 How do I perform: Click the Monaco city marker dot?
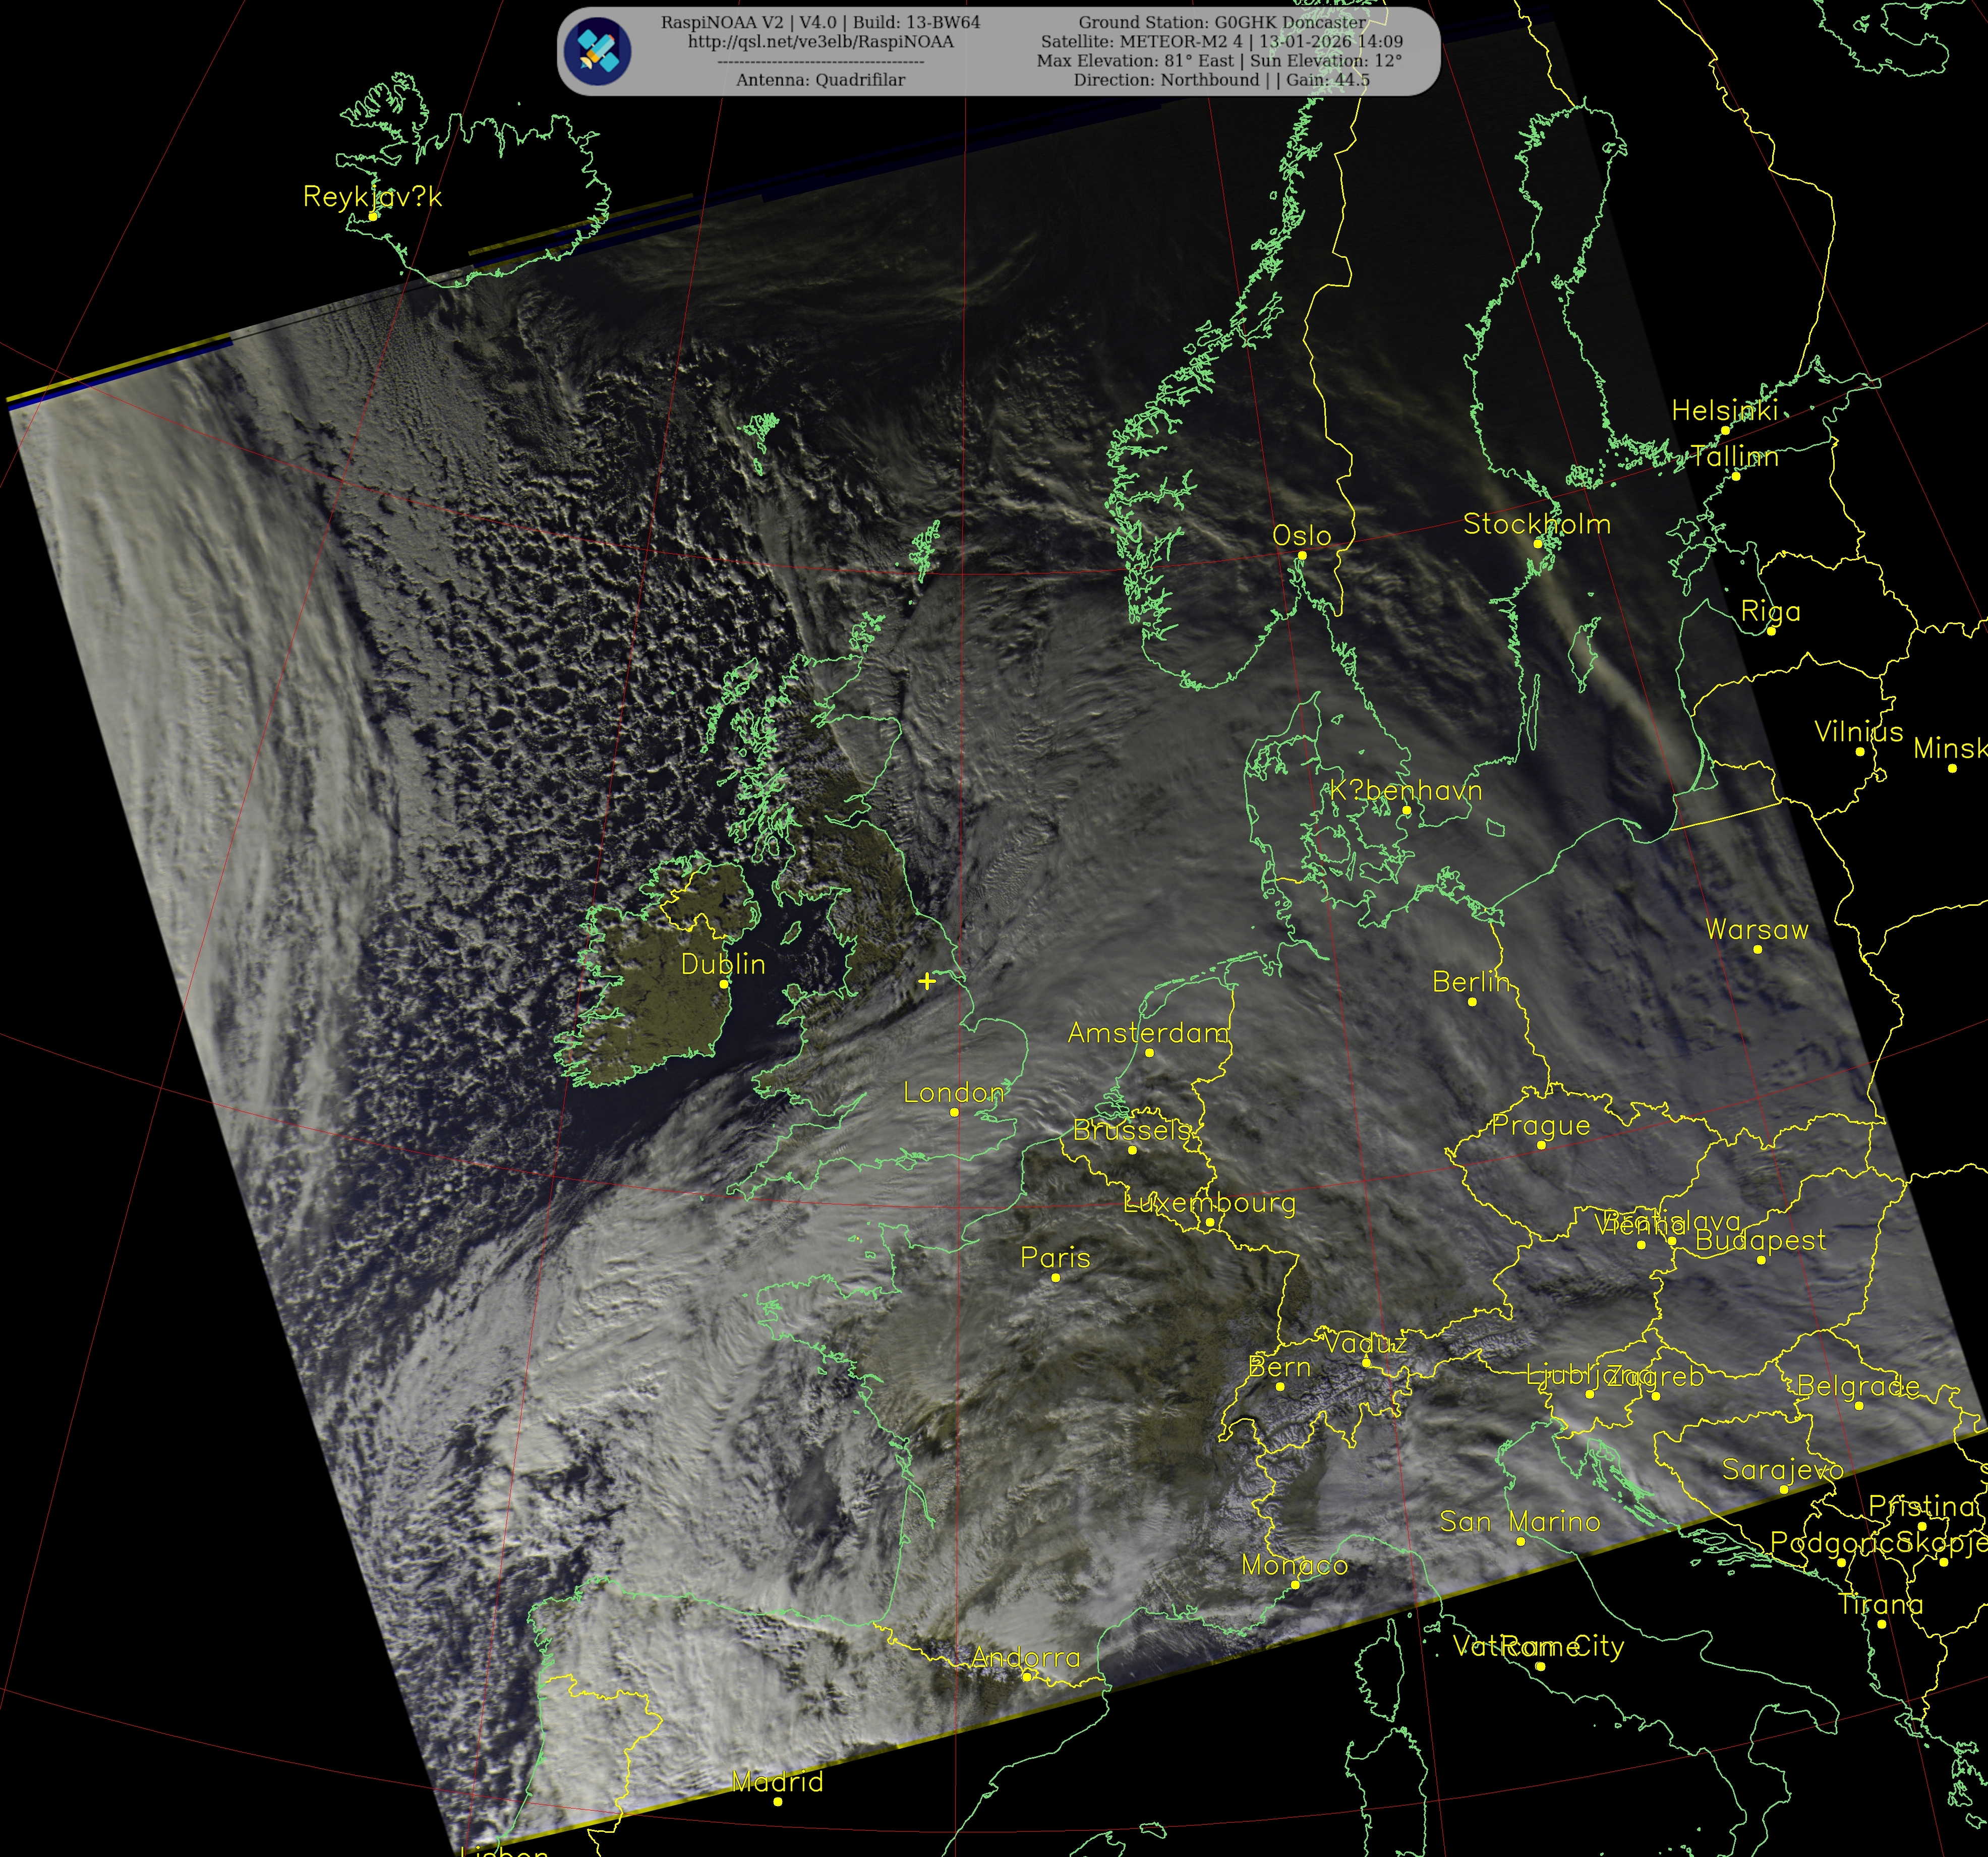(1295, 1585)
